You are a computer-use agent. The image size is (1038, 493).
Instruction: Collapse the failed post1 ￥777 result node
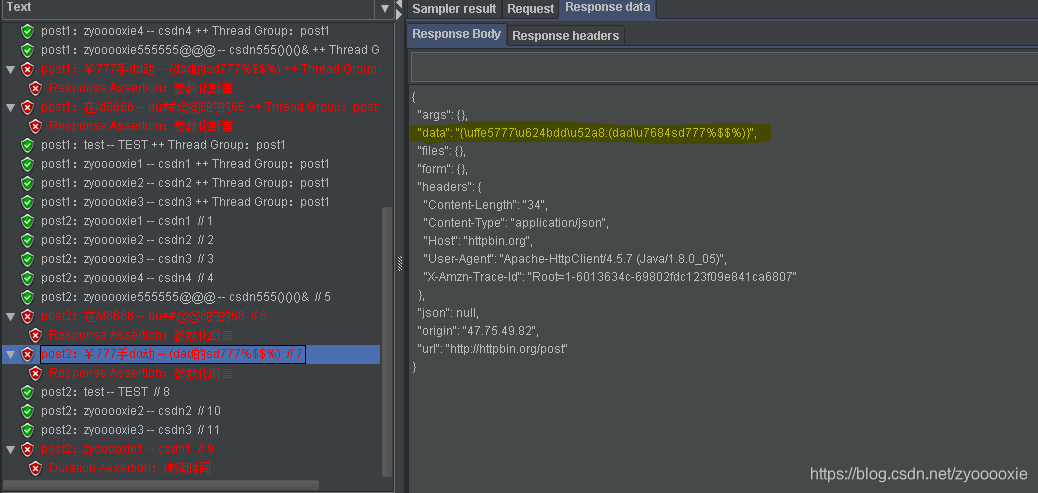coord(10,69)
